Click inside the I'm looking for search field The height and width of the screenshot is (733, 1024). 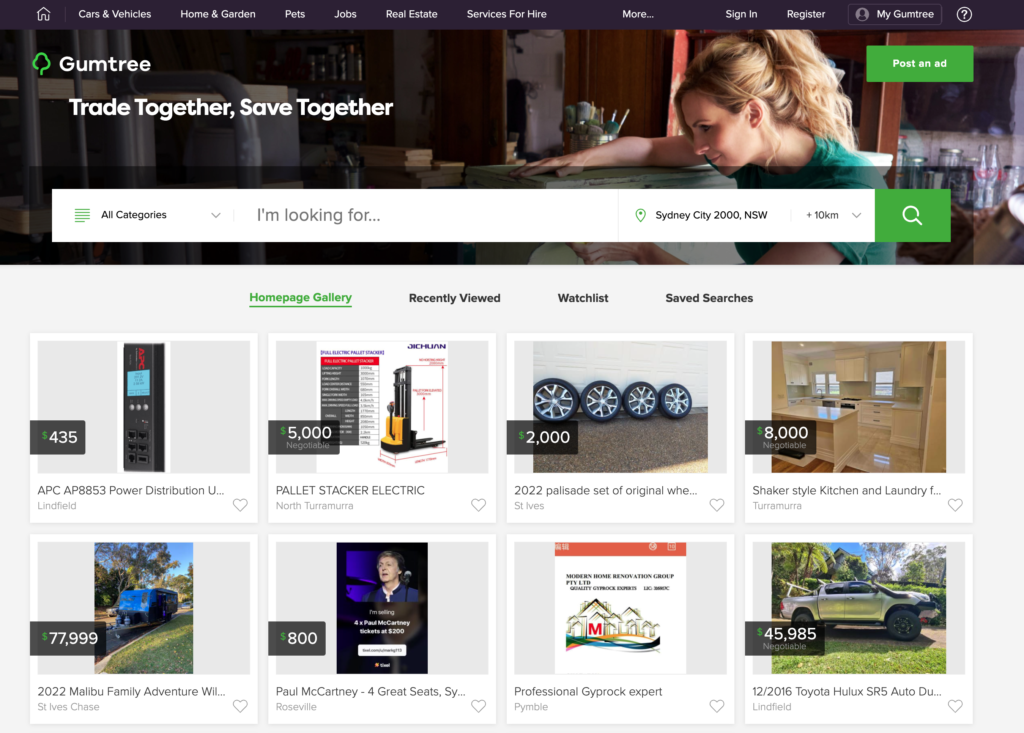pos(400,214)
